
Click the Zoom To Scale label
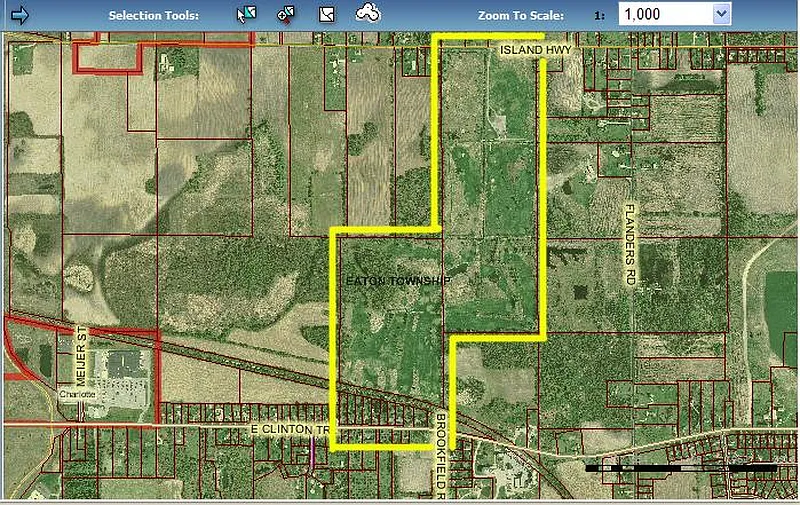[521, 16]
